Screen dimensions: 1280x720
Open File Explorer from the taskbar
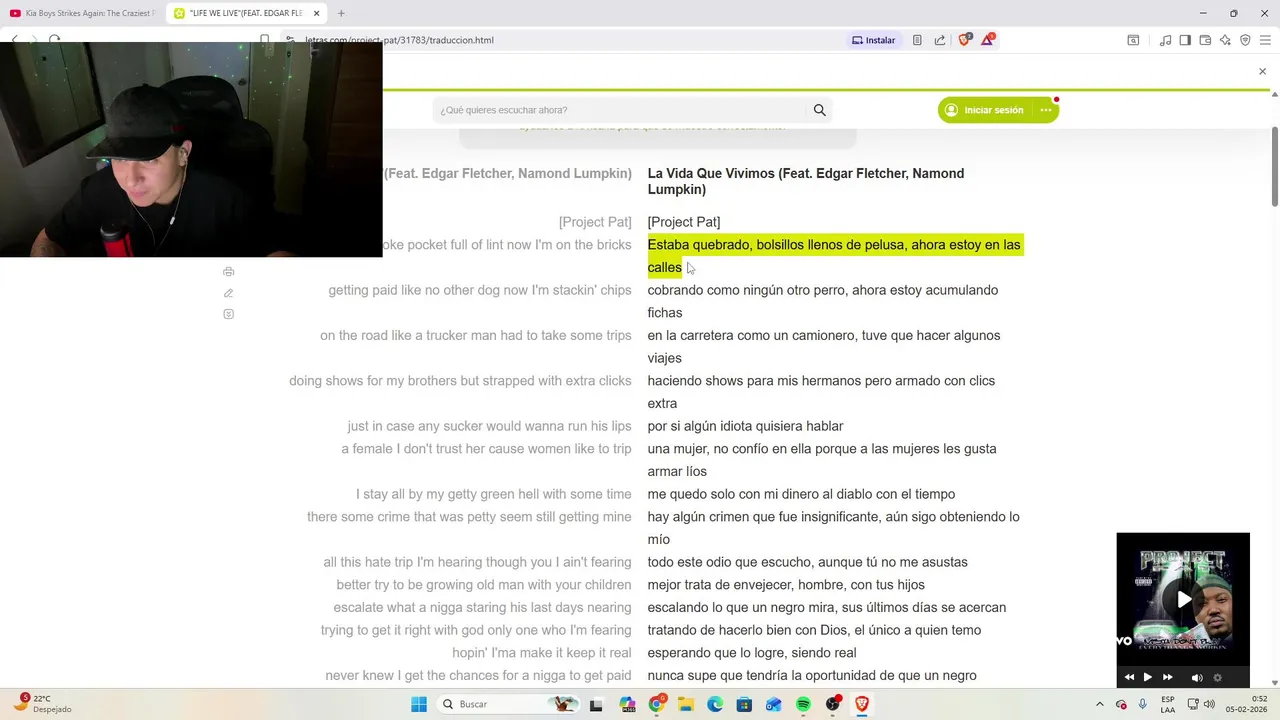tap(686, 704)
